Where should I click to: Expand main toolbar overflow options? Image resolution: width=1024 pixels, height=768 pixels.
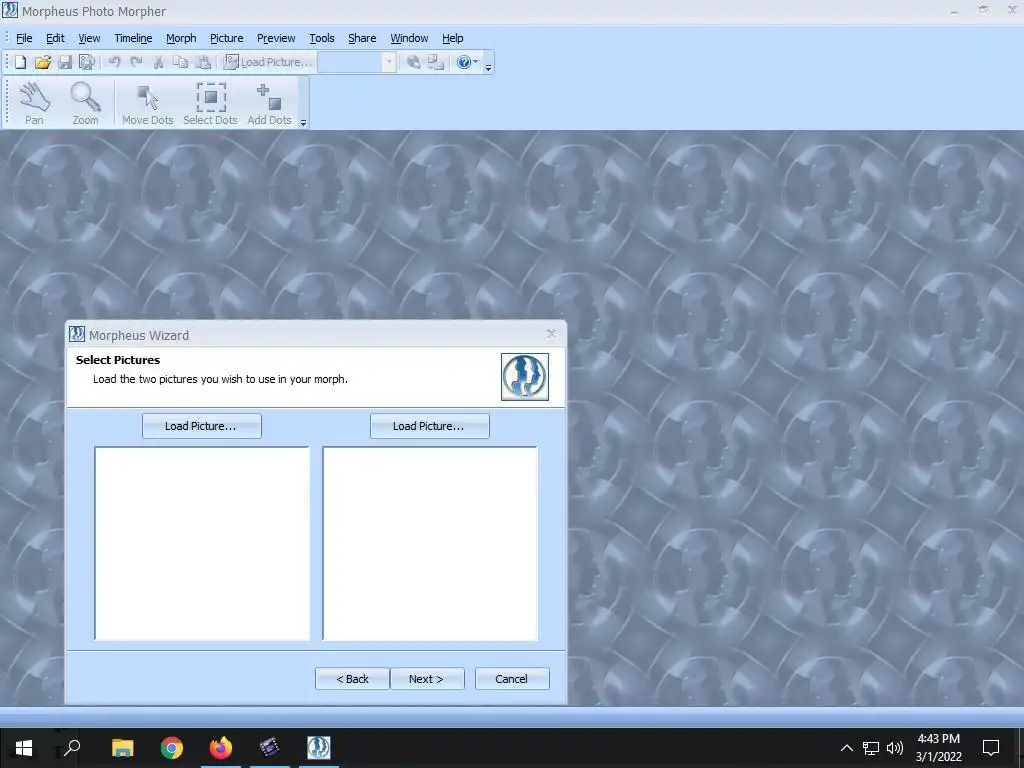click(x=488, y=67)
